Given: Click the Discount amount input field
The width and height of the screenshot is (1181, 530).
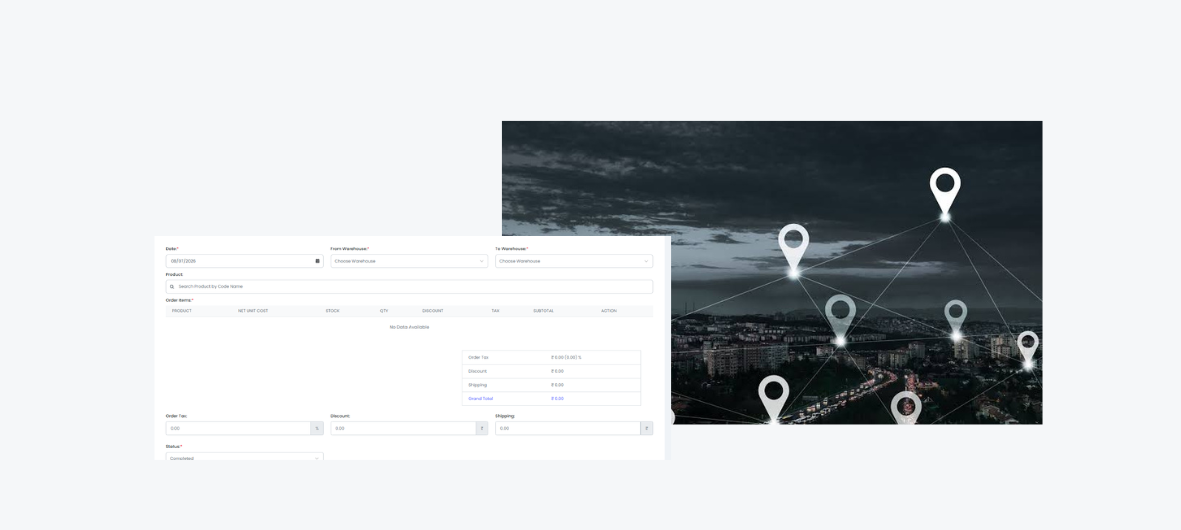Looking at the screenshot, I should [403, 428].
